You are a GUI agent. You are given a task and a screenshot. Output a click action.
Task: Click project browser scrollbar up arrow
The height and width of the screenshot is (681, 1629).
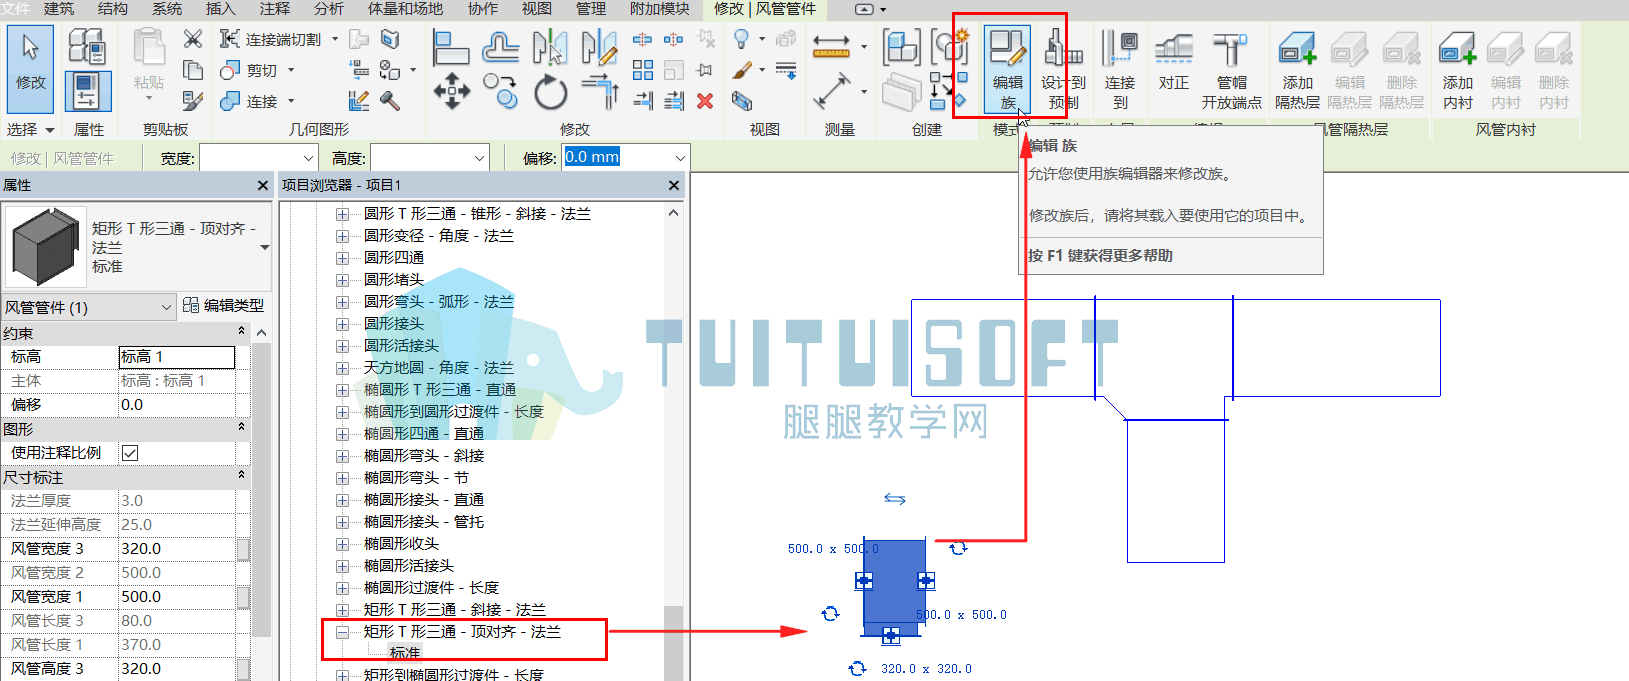tap(673, 213)
